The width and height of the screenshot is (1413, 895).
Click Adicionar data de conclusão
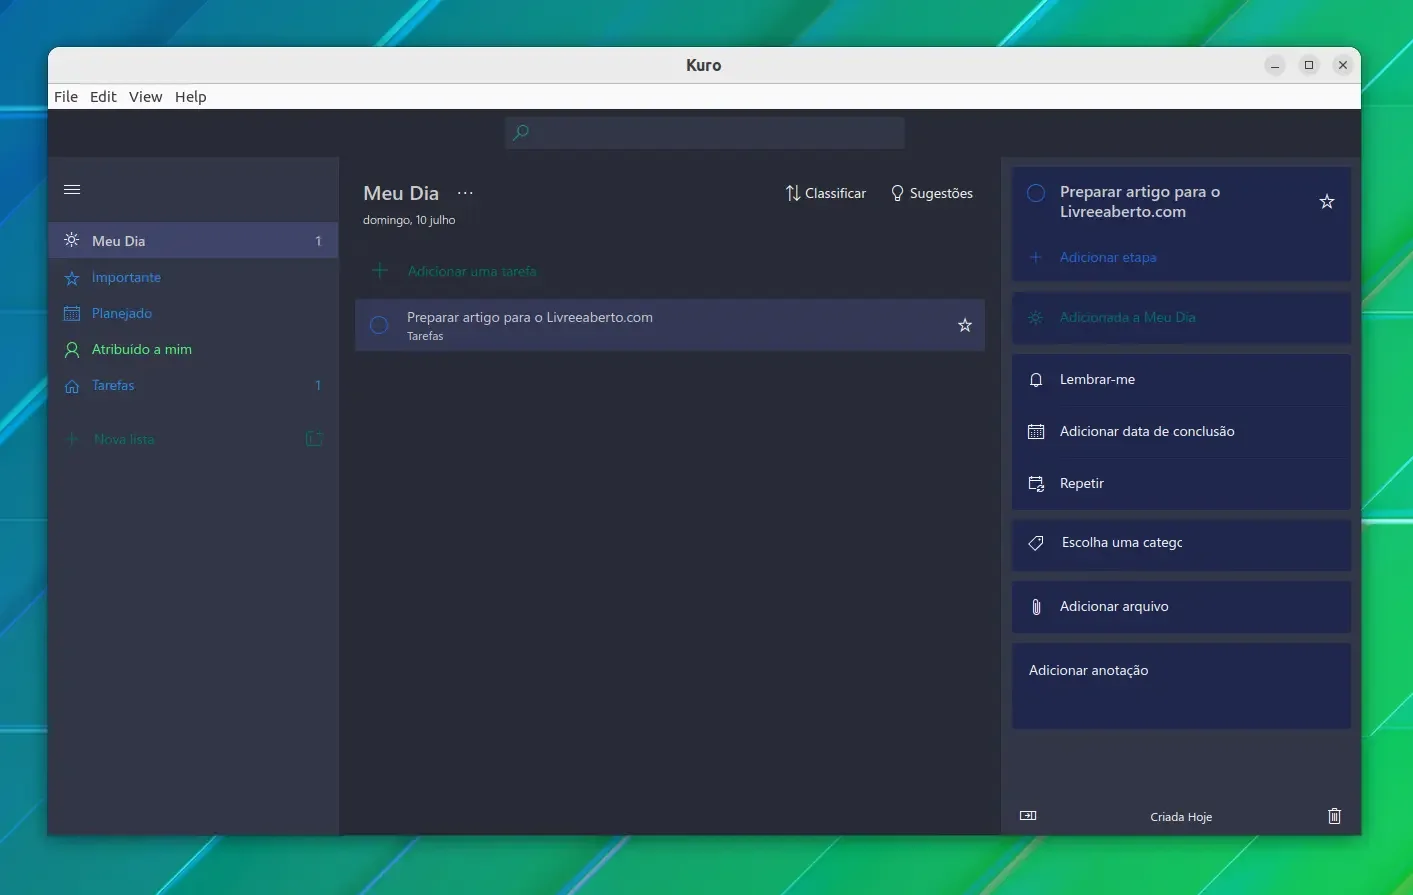pyautogui.click(x=1181, y=431)
